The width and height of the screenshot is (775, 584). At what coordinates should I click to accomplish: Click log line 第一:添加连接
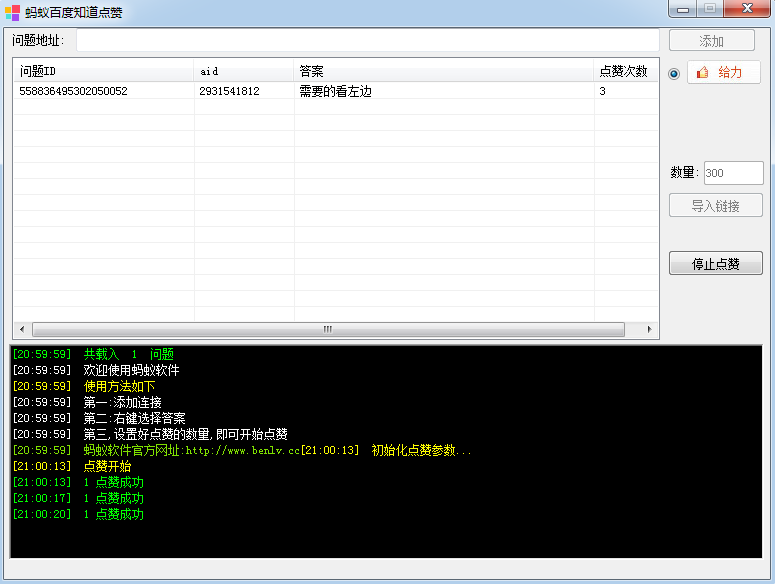[x=87, y=402]
